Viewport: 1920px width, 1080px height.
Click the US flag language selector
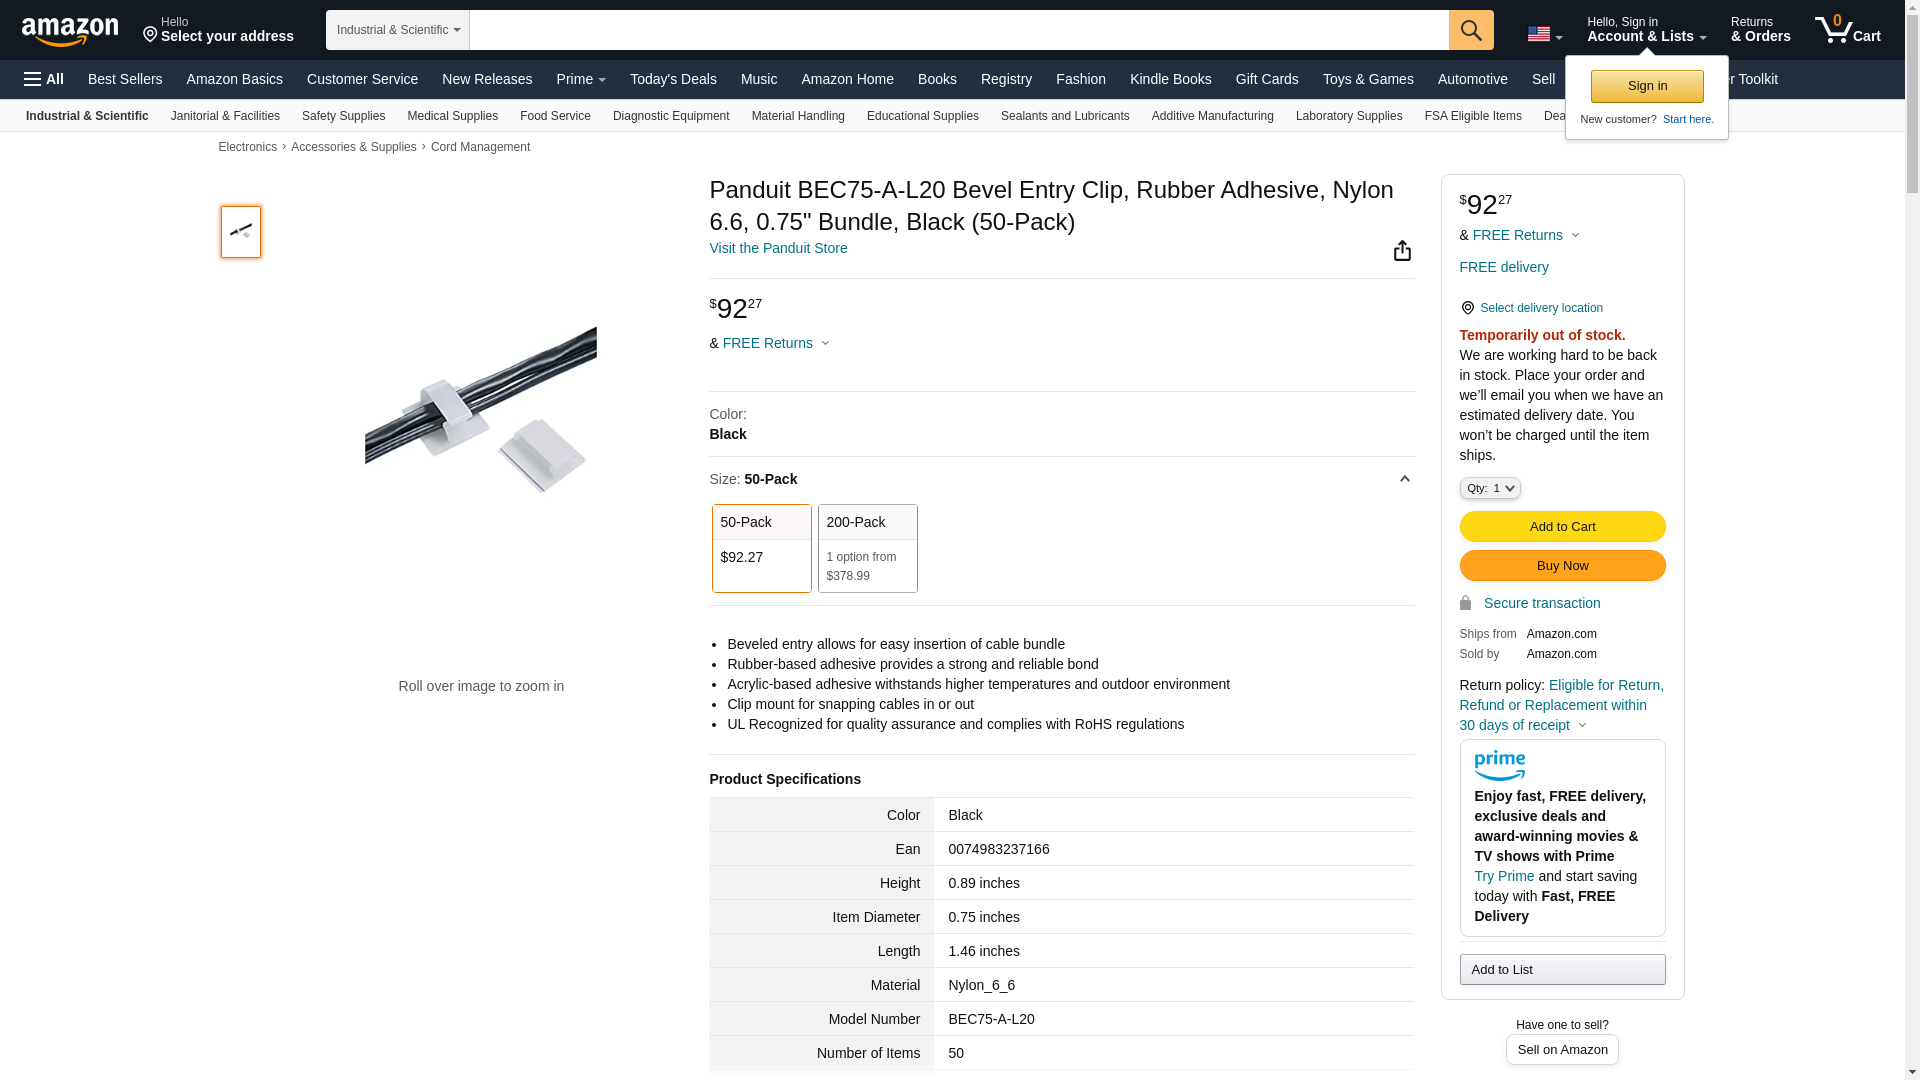click(x=1544, y=34)
